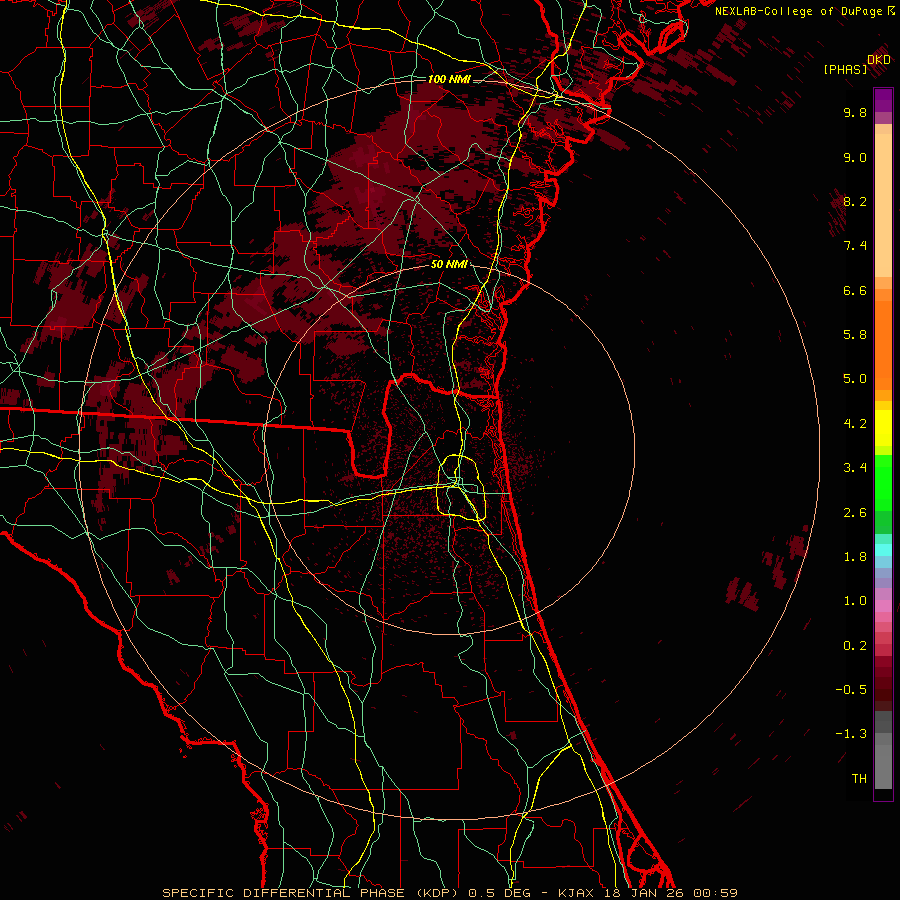The image size is (900, 900).
Task: Click the bright green color bar segment
Action: [883, 482]
